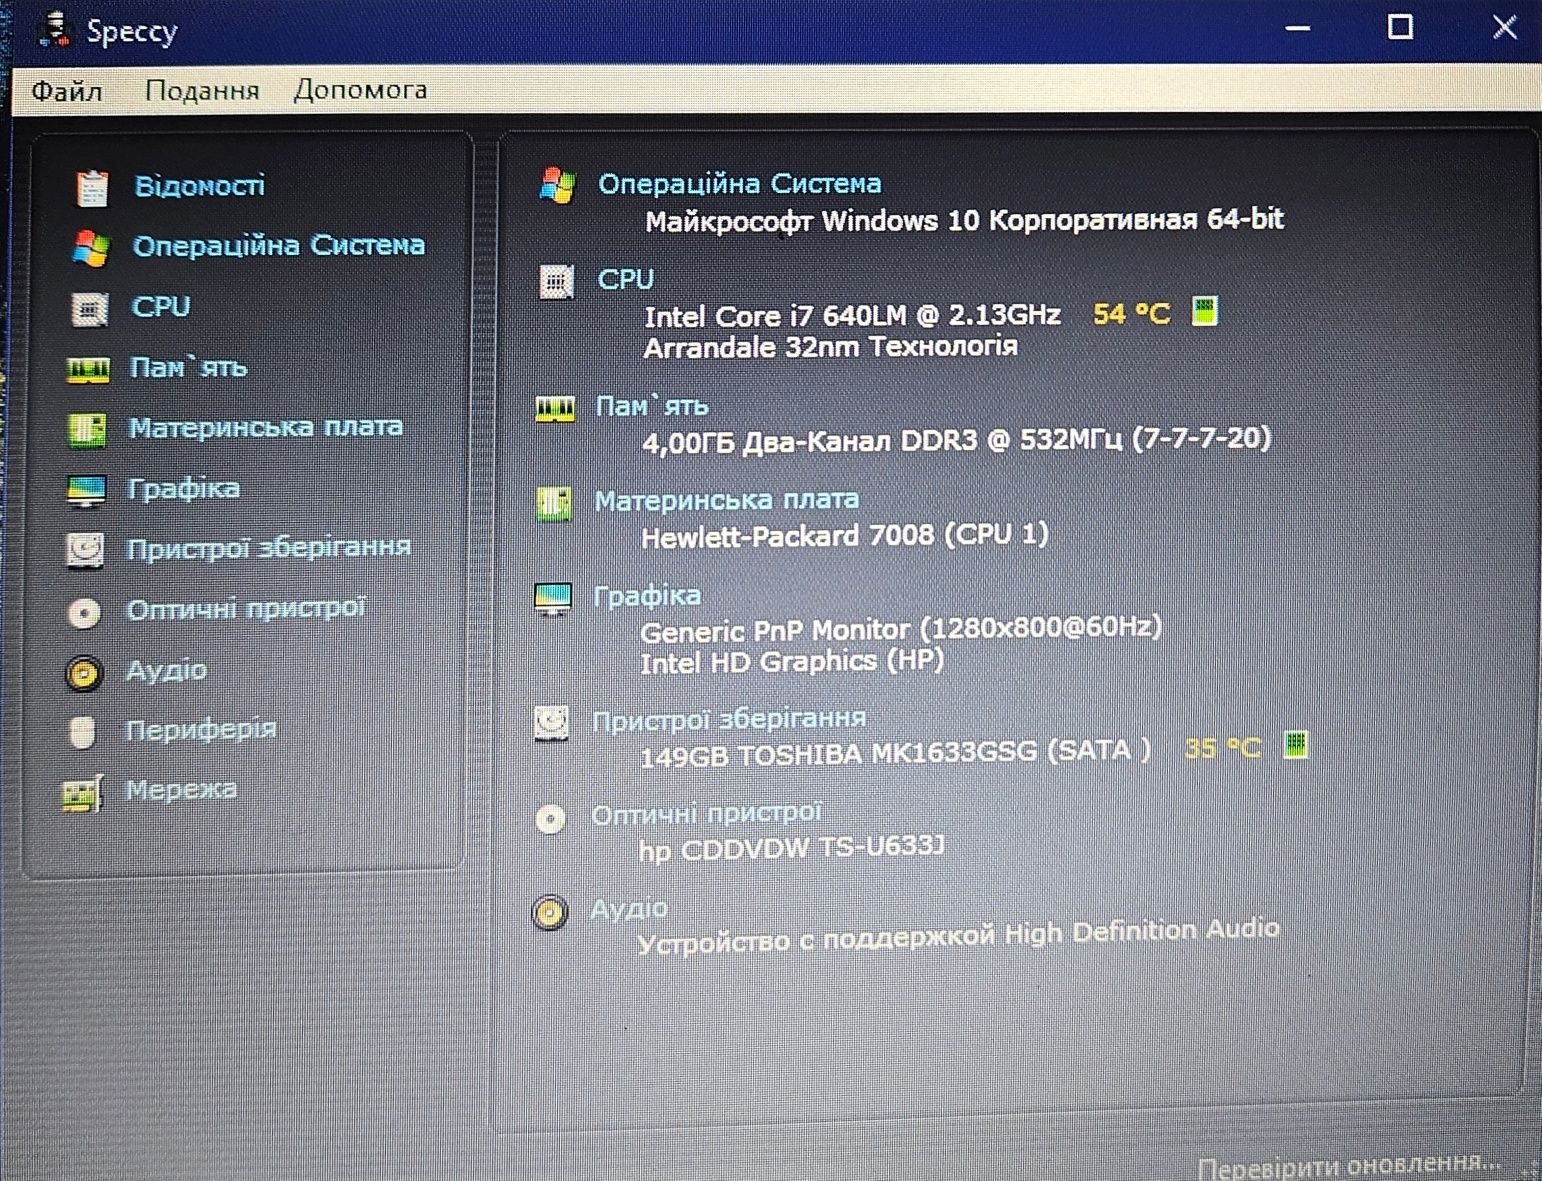Open the Операційна Система summary heading link
This screenshot has width=1542, height=1181.
point(740,183)
